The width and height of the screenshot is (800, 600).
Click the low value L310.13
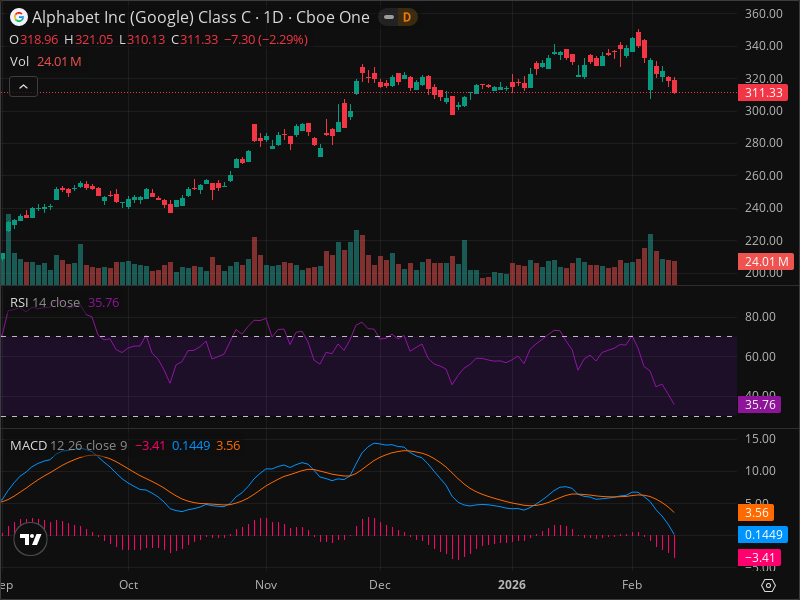coord(142,40)
